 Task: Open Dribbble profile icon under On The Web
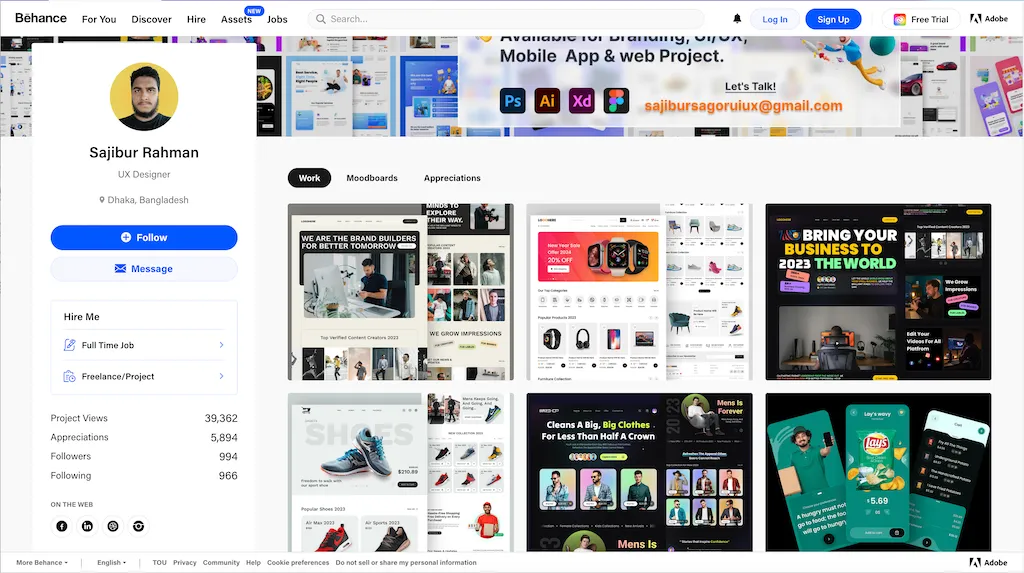coord(113,526)
